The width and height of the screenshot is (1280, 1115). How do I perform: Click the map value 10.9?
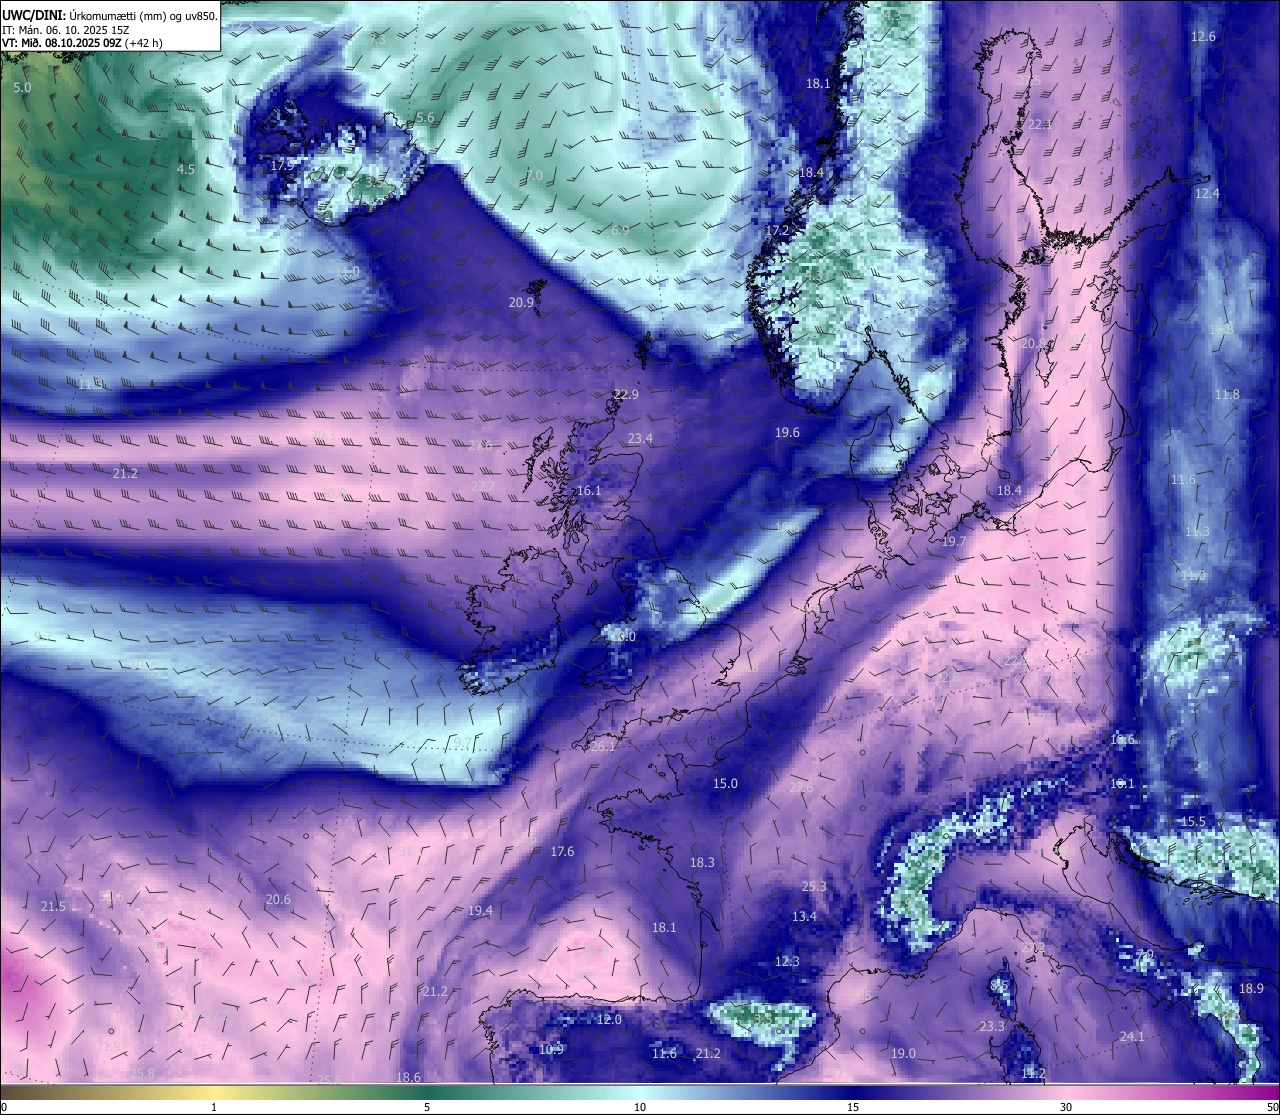click(x=552, y=1050)
